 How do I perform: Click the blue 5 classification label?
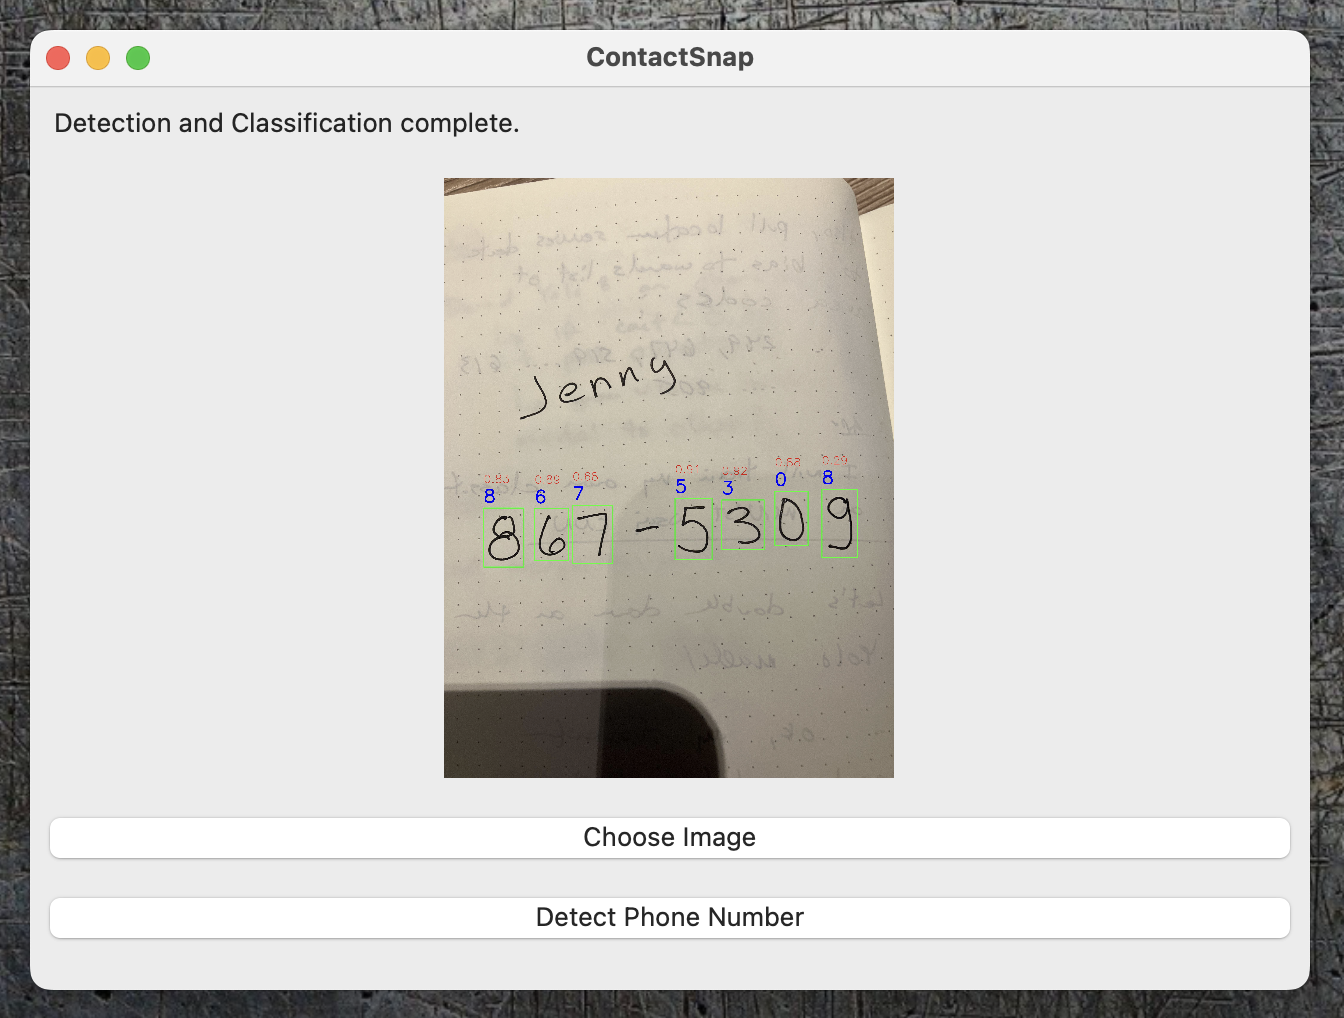tap(681, 487)
